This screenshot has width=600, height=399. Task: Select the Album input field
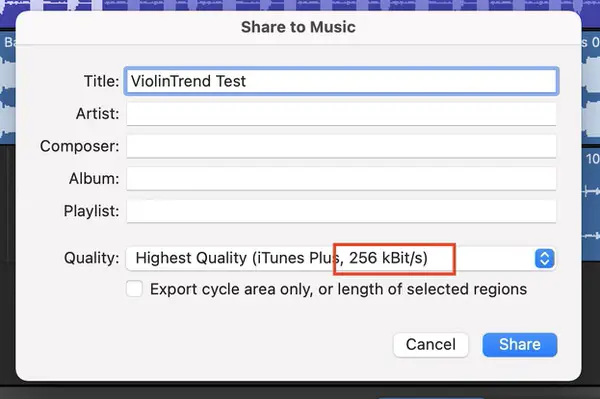tap(341, 179)
